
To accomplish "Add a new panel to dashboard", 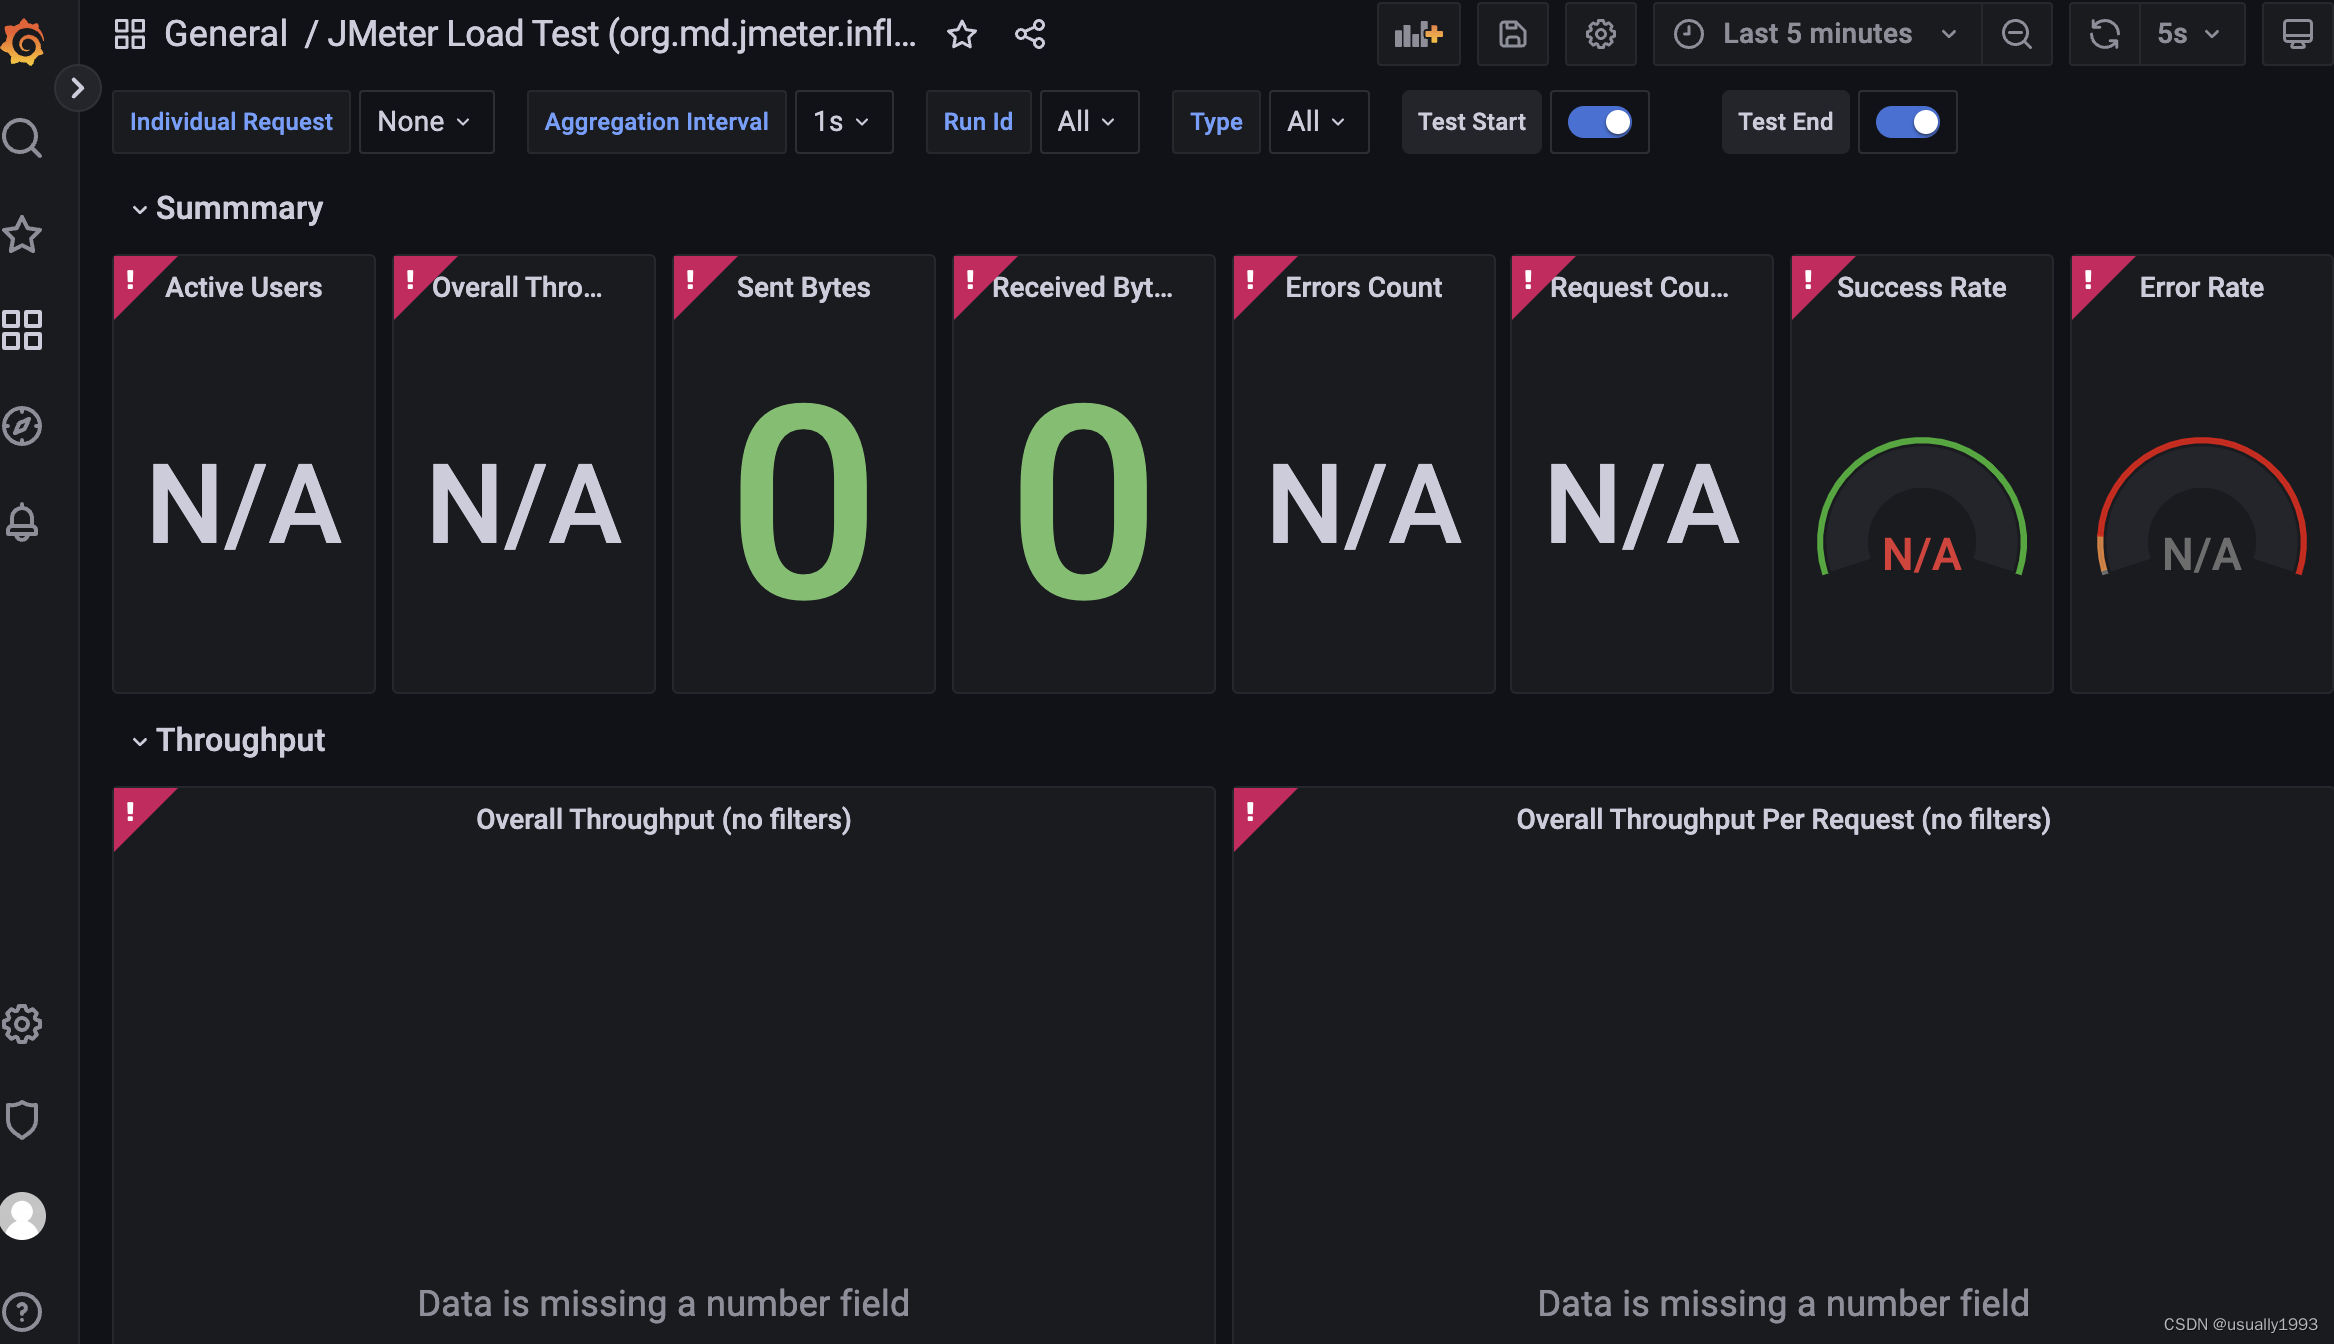I will point(1419,34).
